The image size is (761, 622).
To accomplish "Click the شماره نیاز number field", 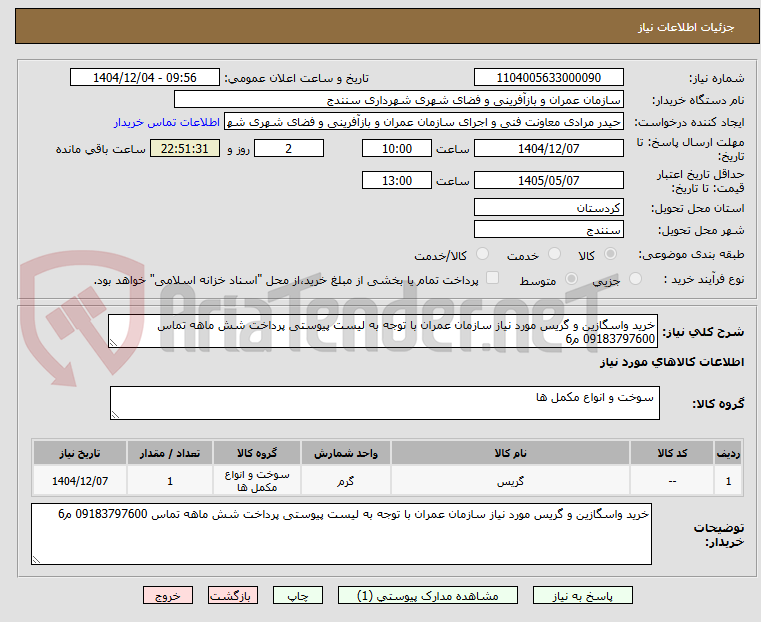I will pos(548,78).
